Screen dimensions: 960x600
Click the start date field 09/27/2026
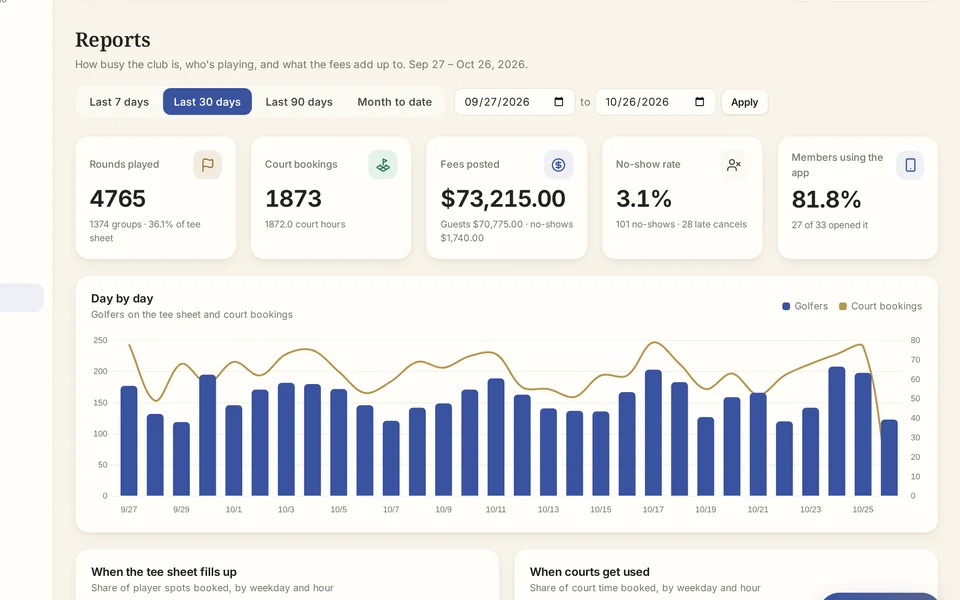click(514, 102)
